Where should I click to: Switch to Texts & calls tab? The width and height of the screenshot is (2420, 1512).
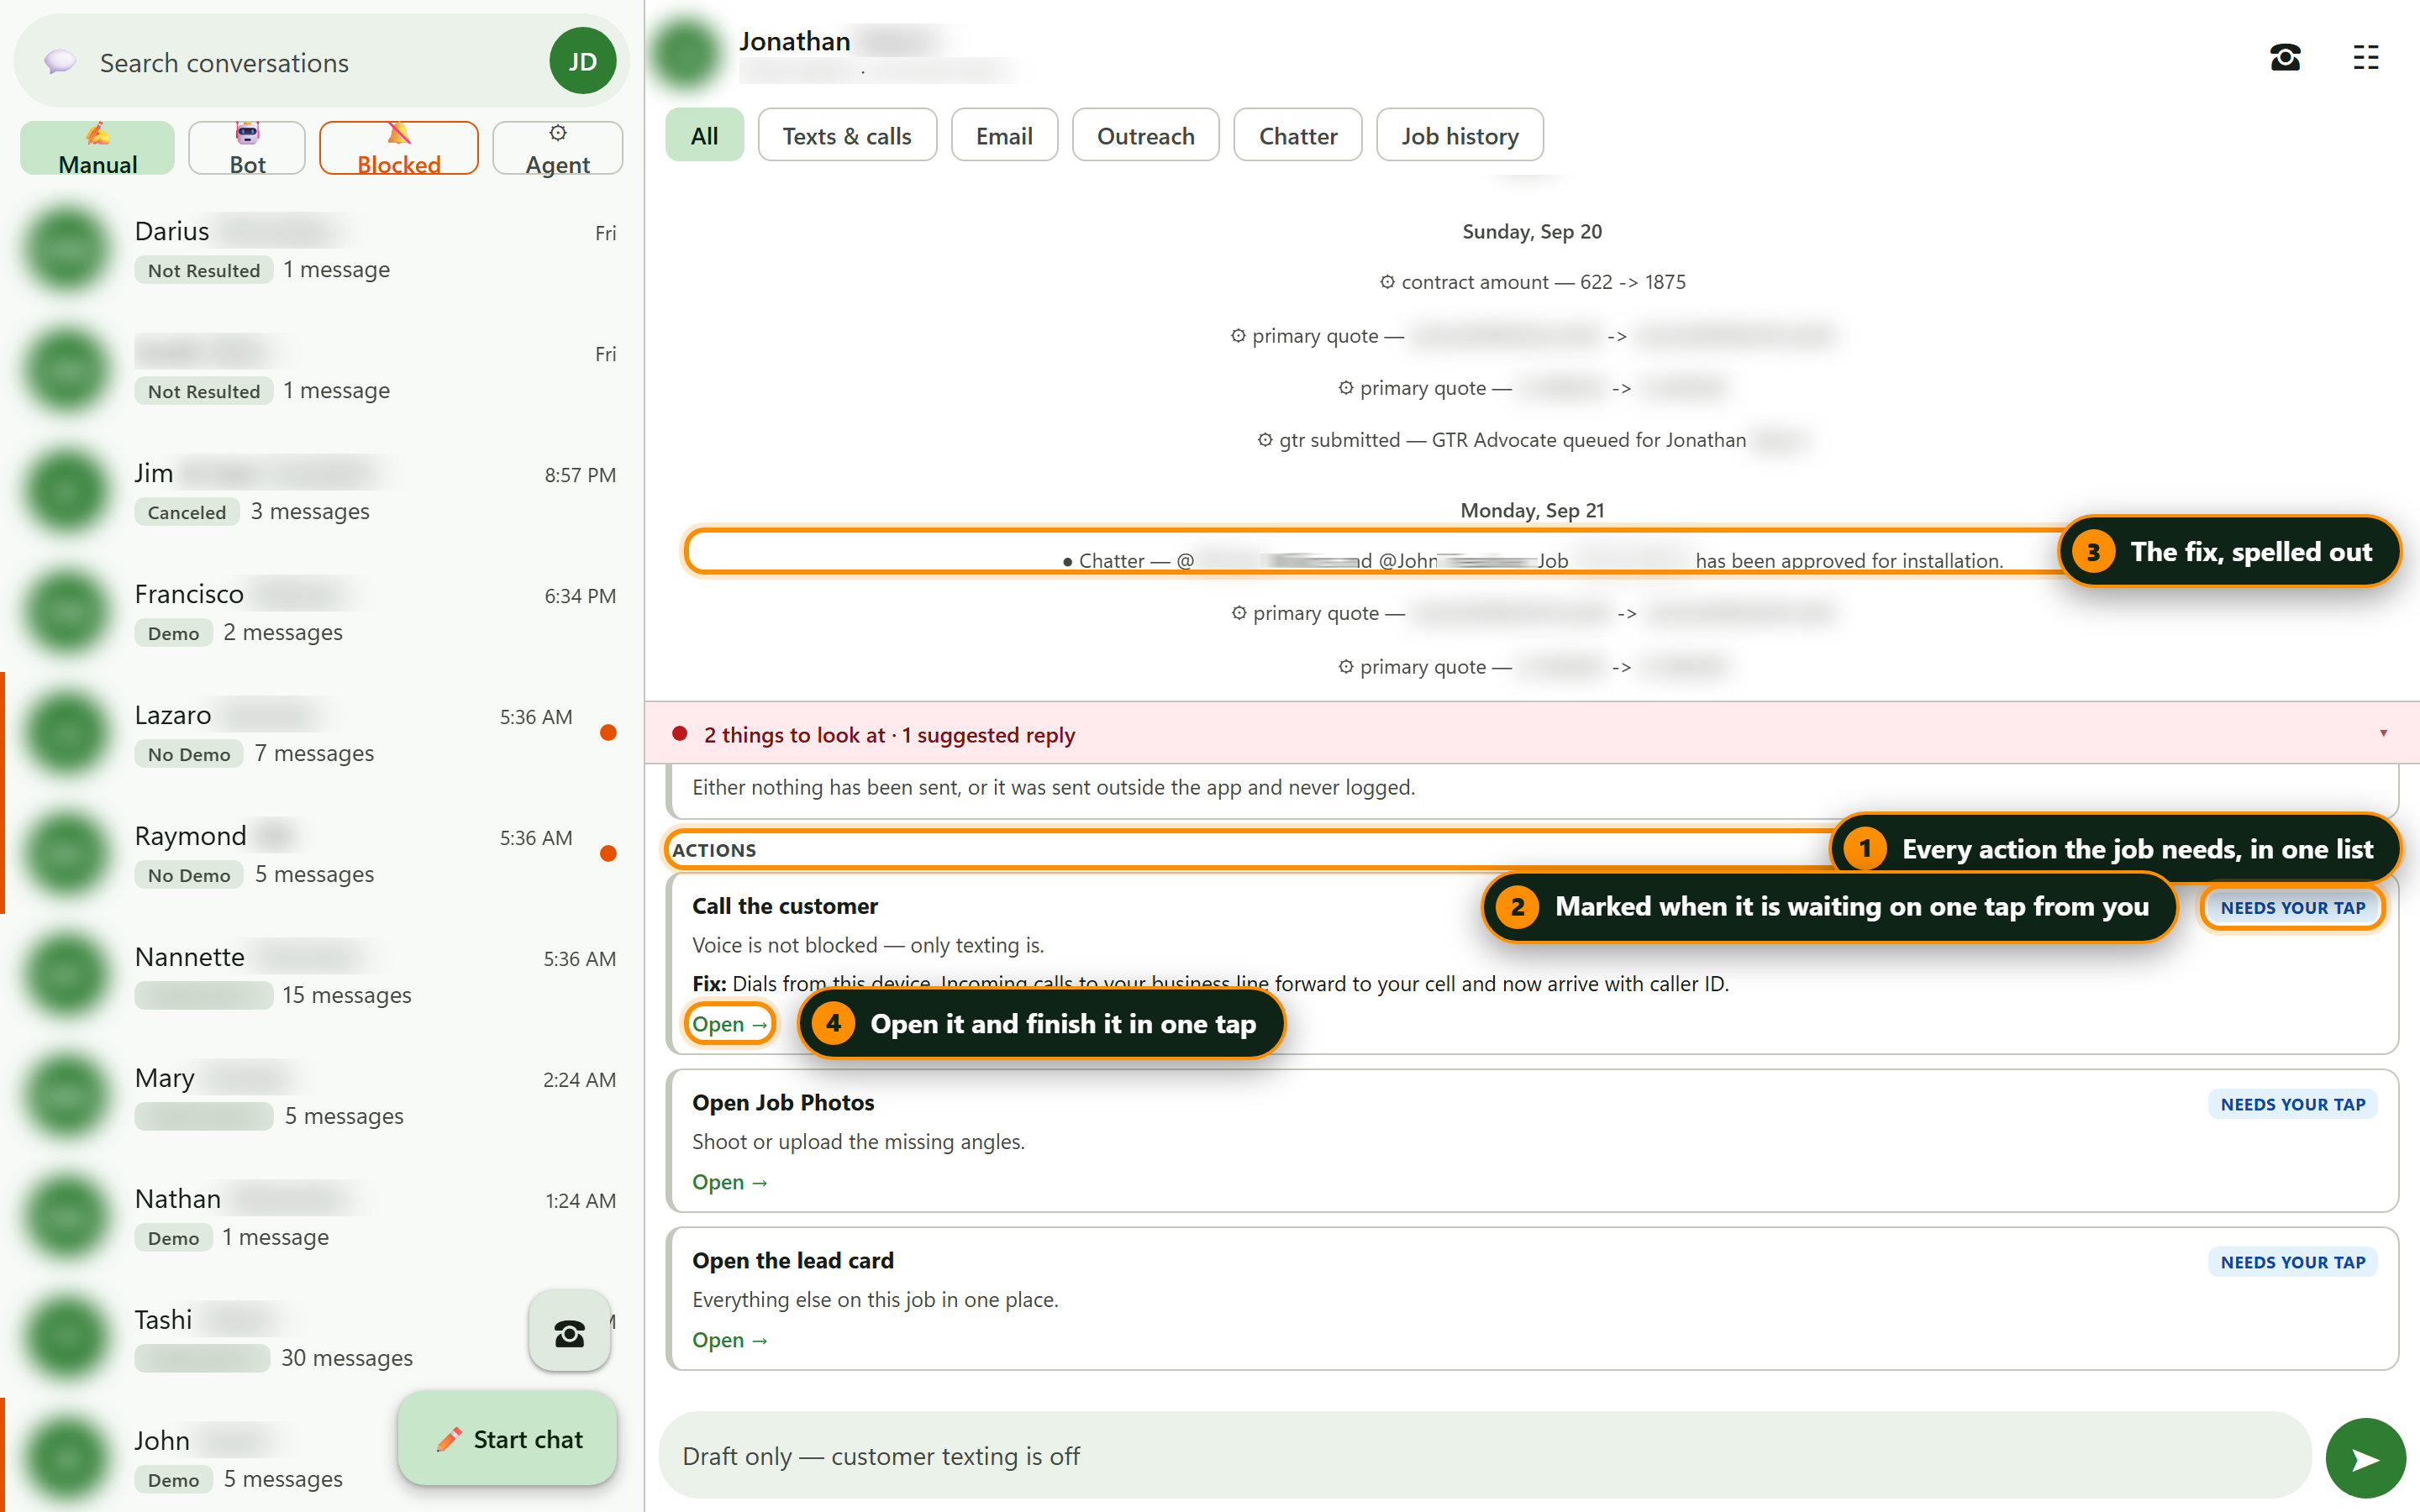click(847, 135)
